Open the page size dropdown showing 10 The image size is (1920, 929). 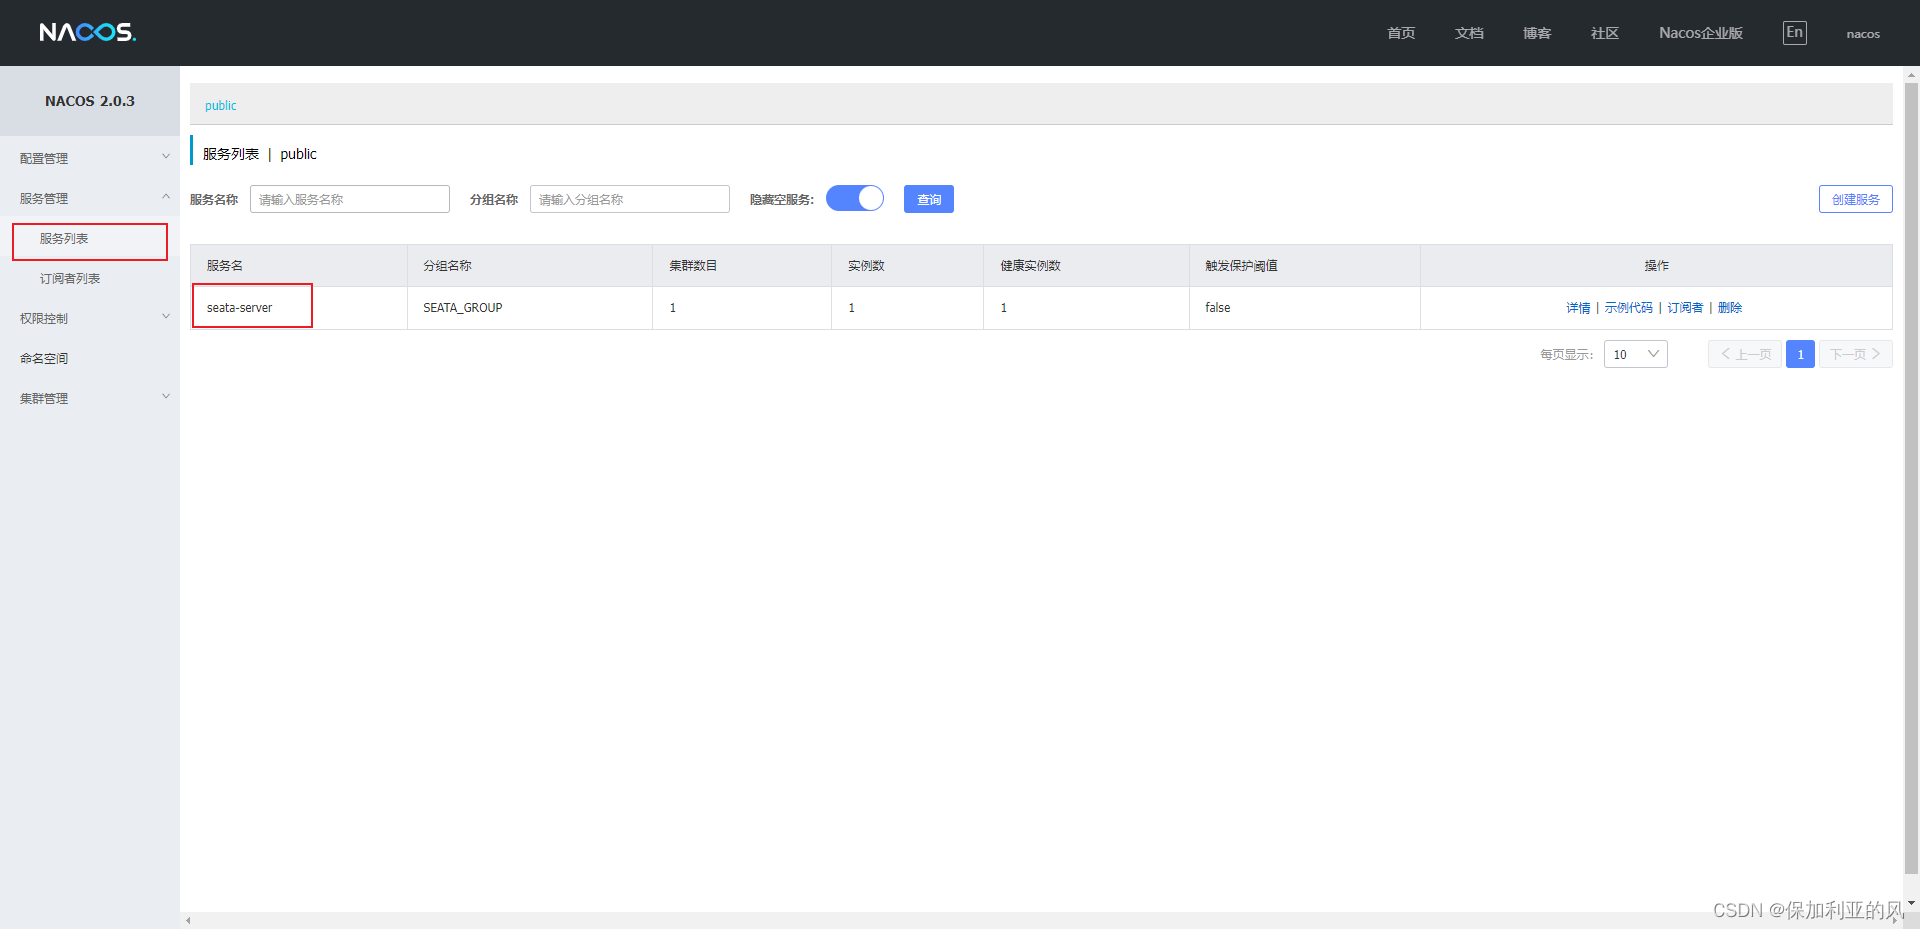1636,354
